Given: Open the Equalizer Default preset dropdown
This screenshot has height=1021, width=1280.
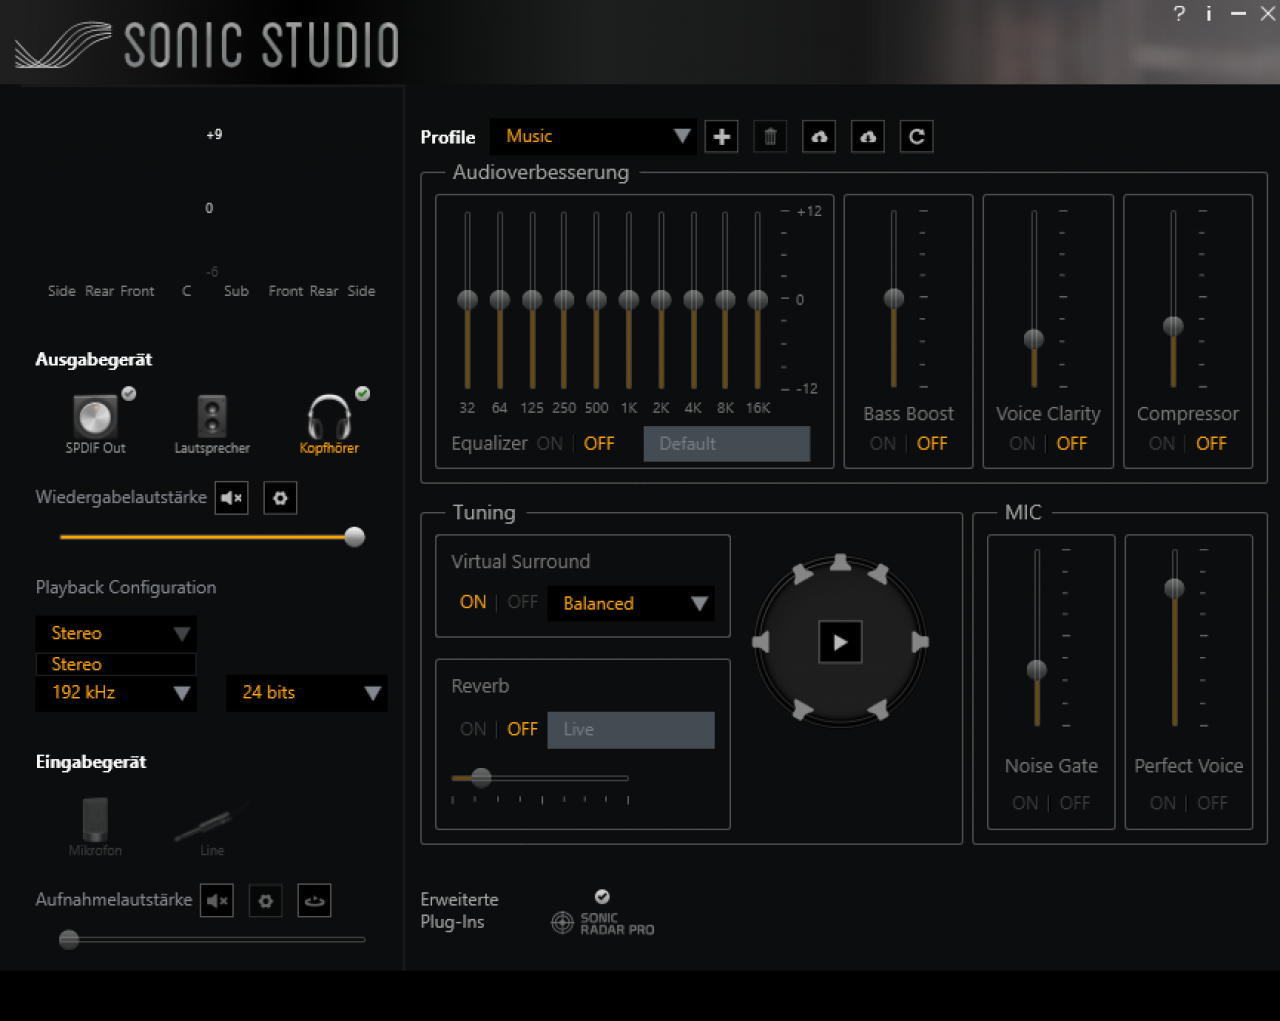Looking at the screenshot, I should click(x=727, y=444).
